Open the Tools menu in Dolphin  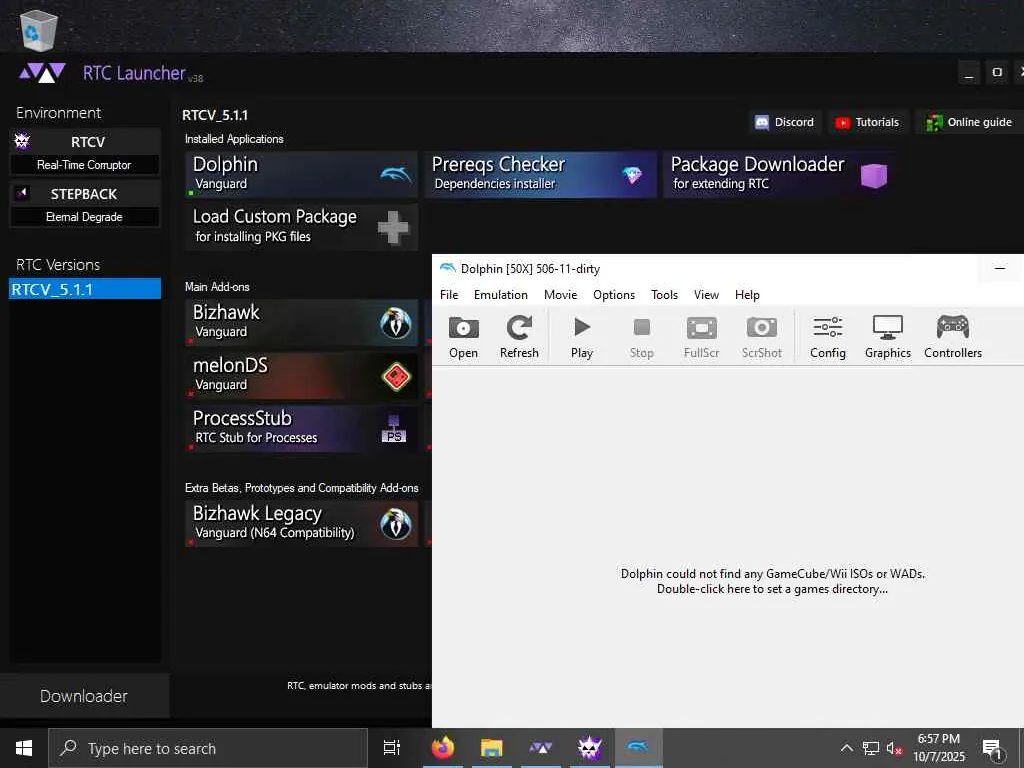664,295
